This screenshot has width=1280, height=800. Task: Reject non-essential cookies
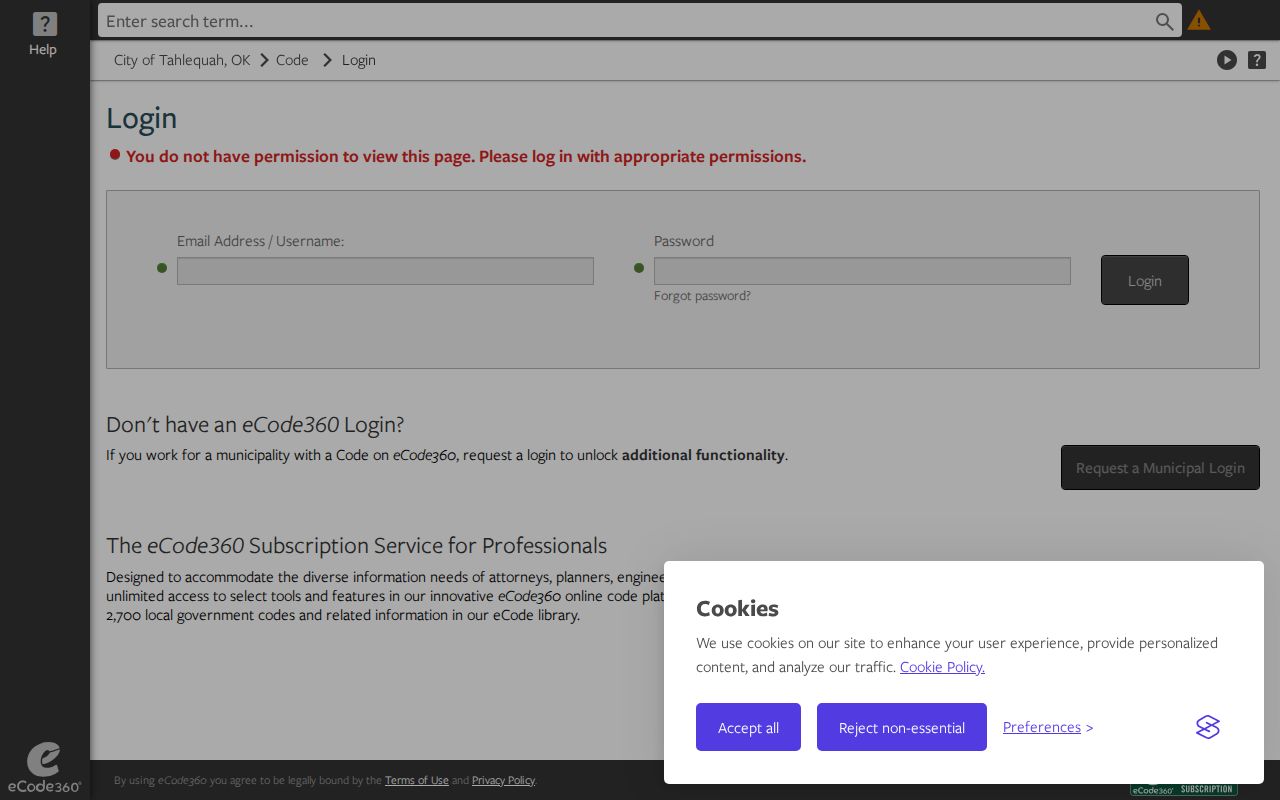point(902,727)
